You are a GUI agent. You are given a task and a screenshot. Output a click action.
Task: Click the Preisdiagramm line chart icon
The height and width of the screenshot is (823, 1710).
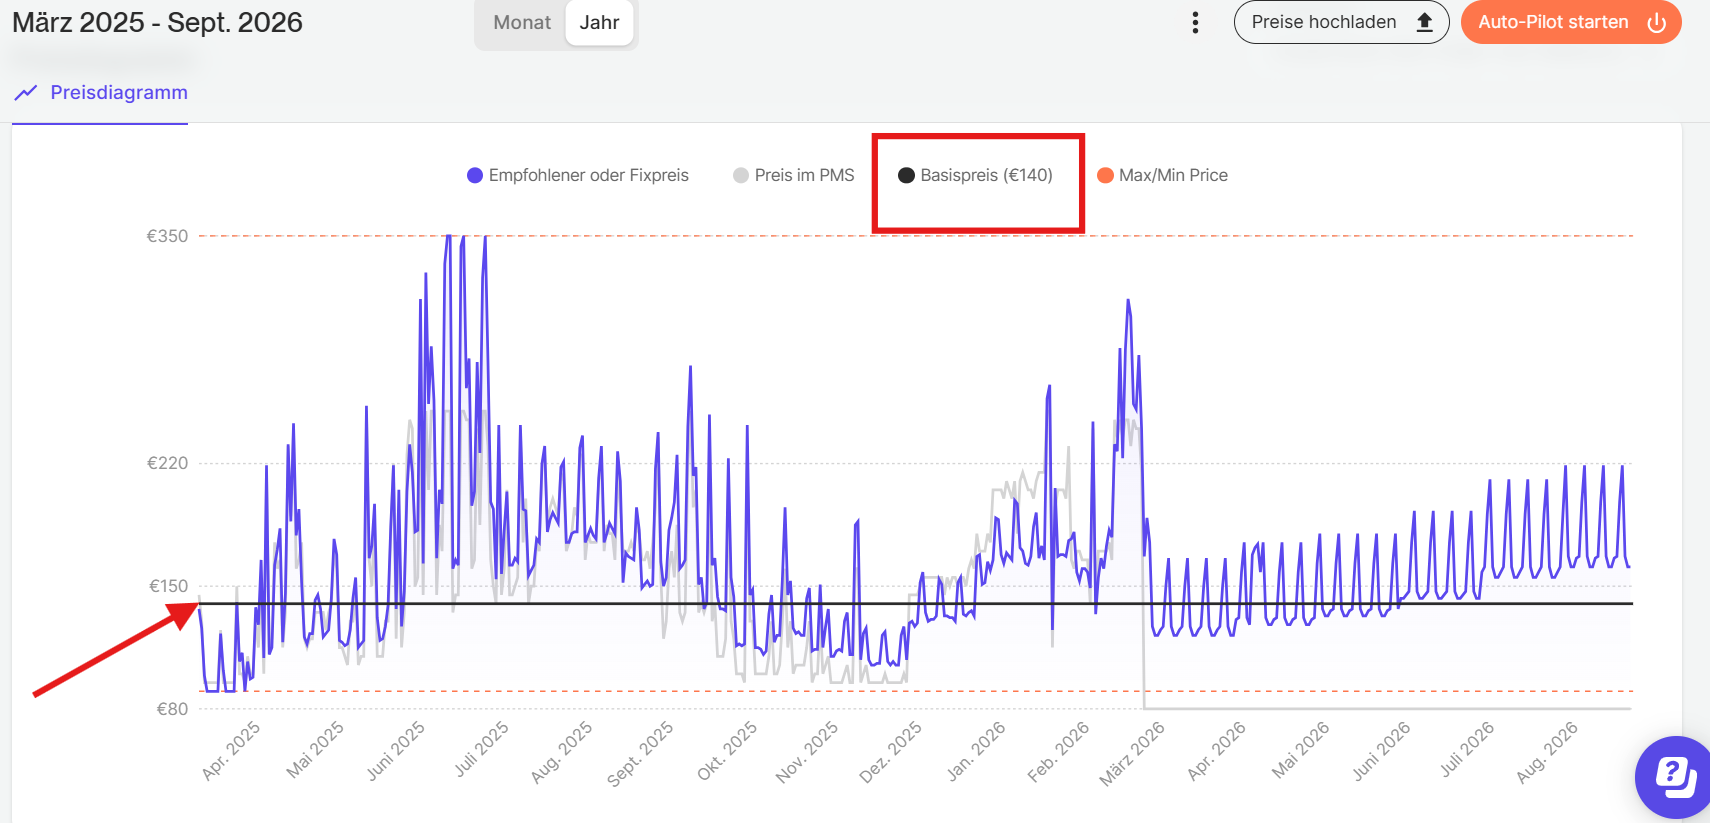26,93
